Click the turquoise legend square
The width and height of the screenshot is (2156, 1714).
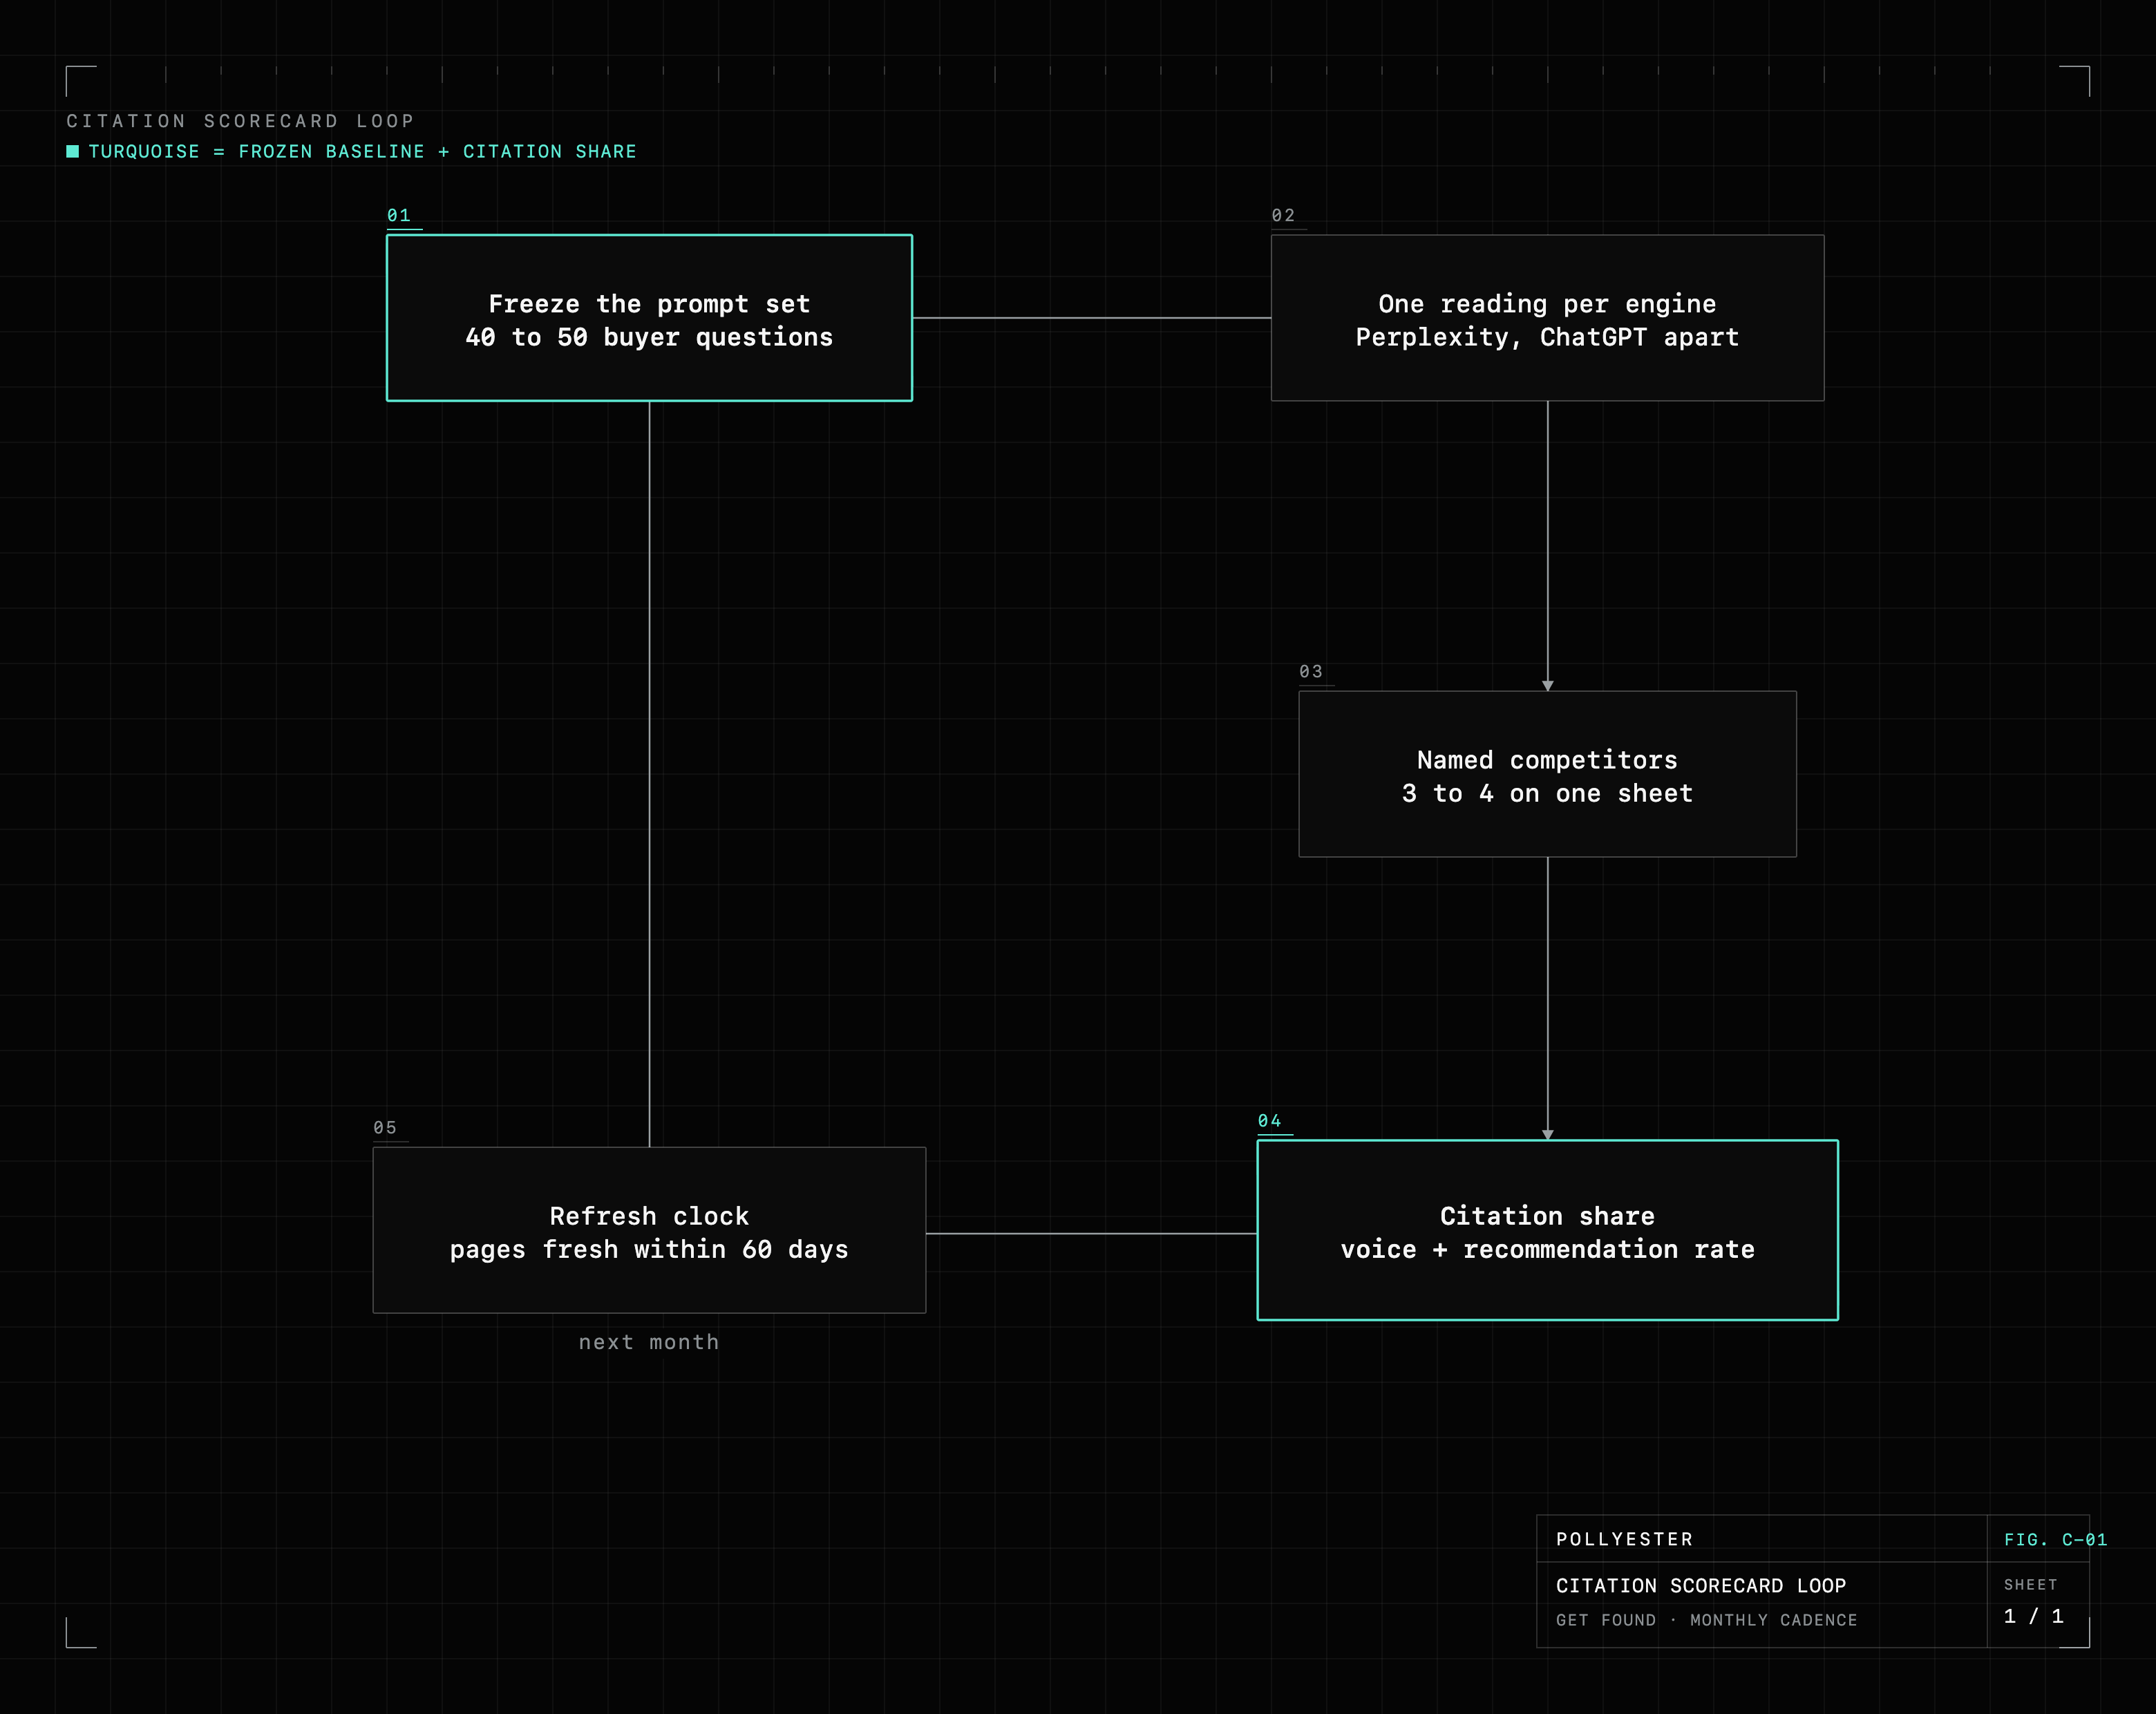(x=72, y=151)
